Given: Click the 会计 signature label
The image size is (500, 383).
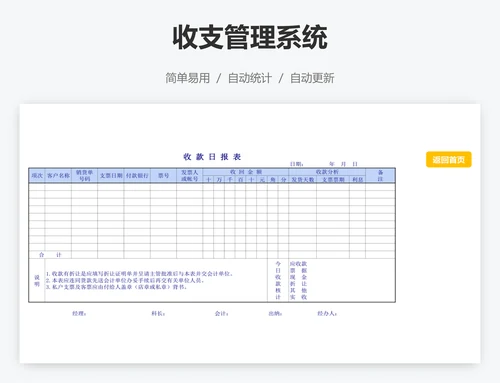Looking at the screenshot, I should click(222, 314).
